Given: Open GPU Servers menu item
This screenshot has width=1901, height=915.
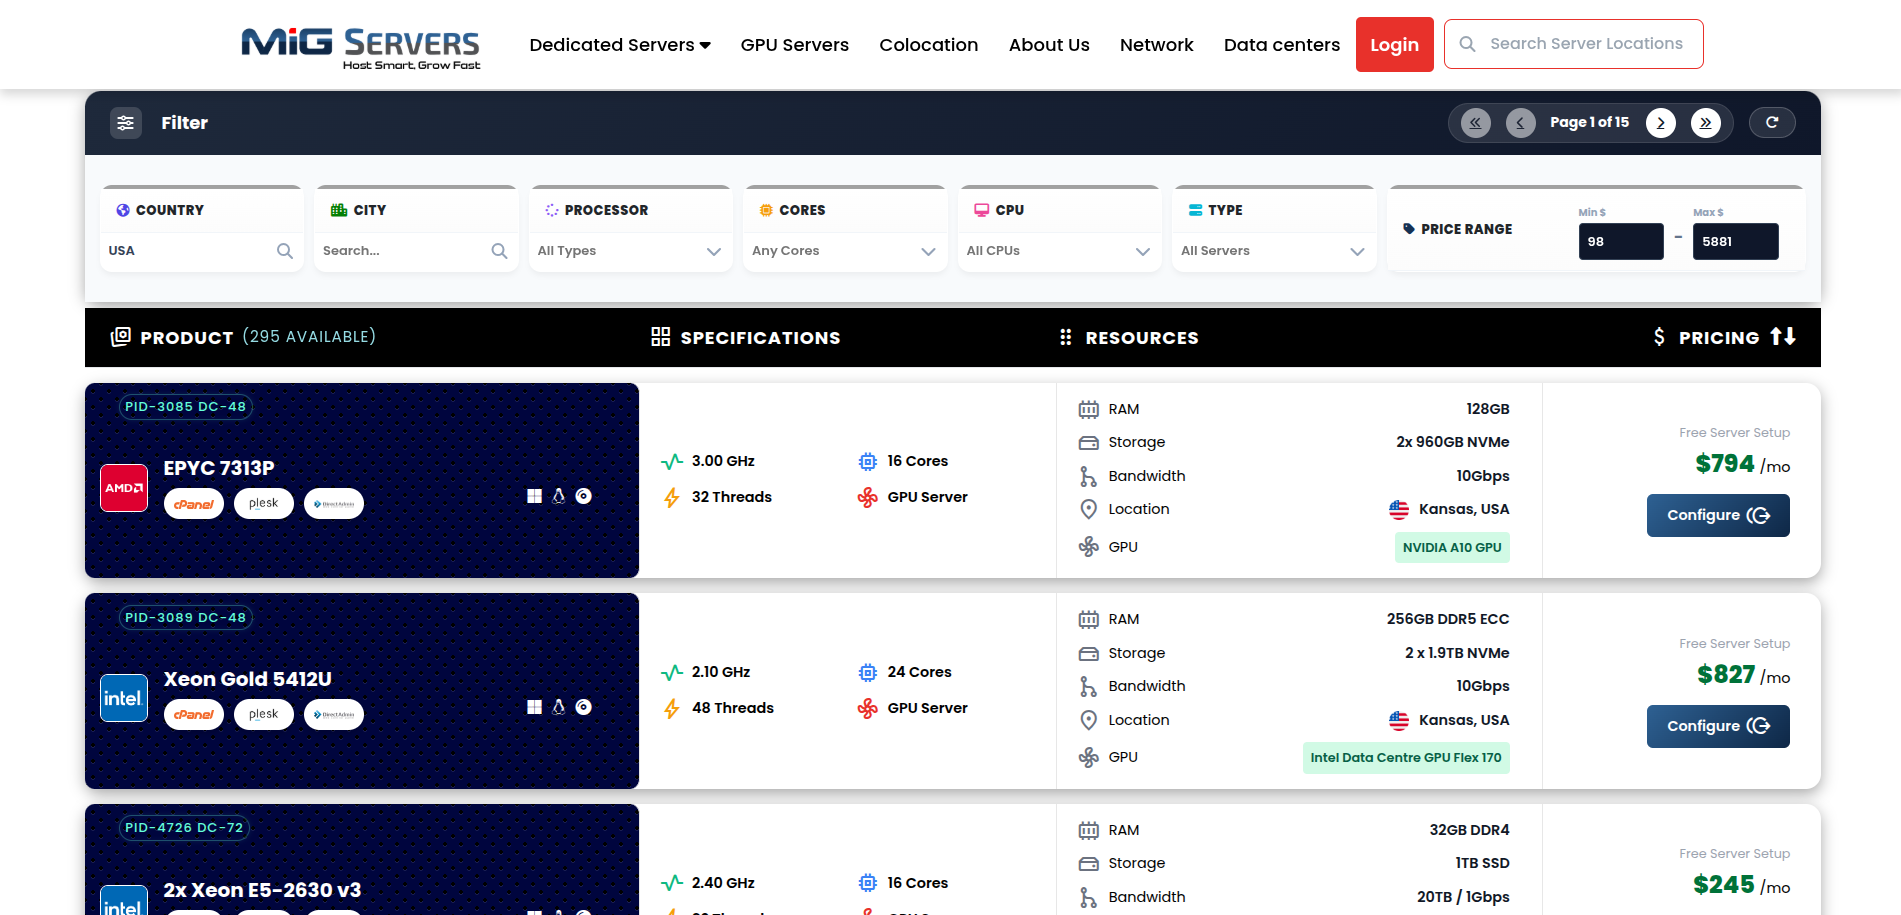Looking at the screenshot, I should pos(795,45).
